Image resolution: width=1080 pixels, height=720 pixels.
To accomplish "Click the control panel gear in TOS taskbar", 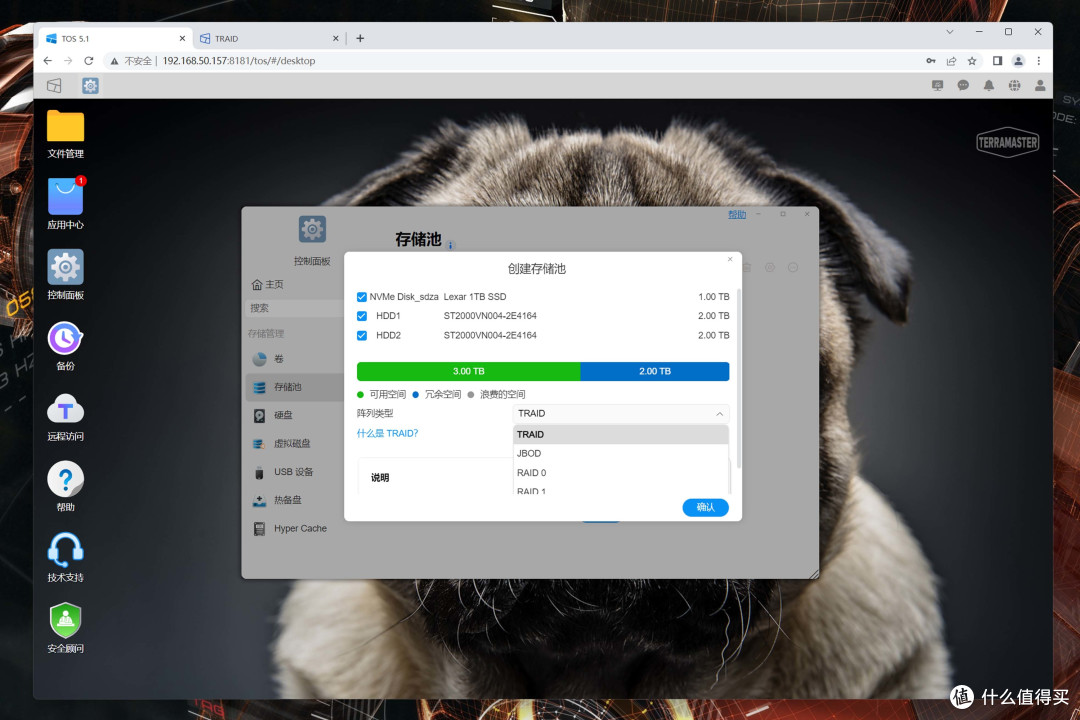I will [x=90, y=85].
